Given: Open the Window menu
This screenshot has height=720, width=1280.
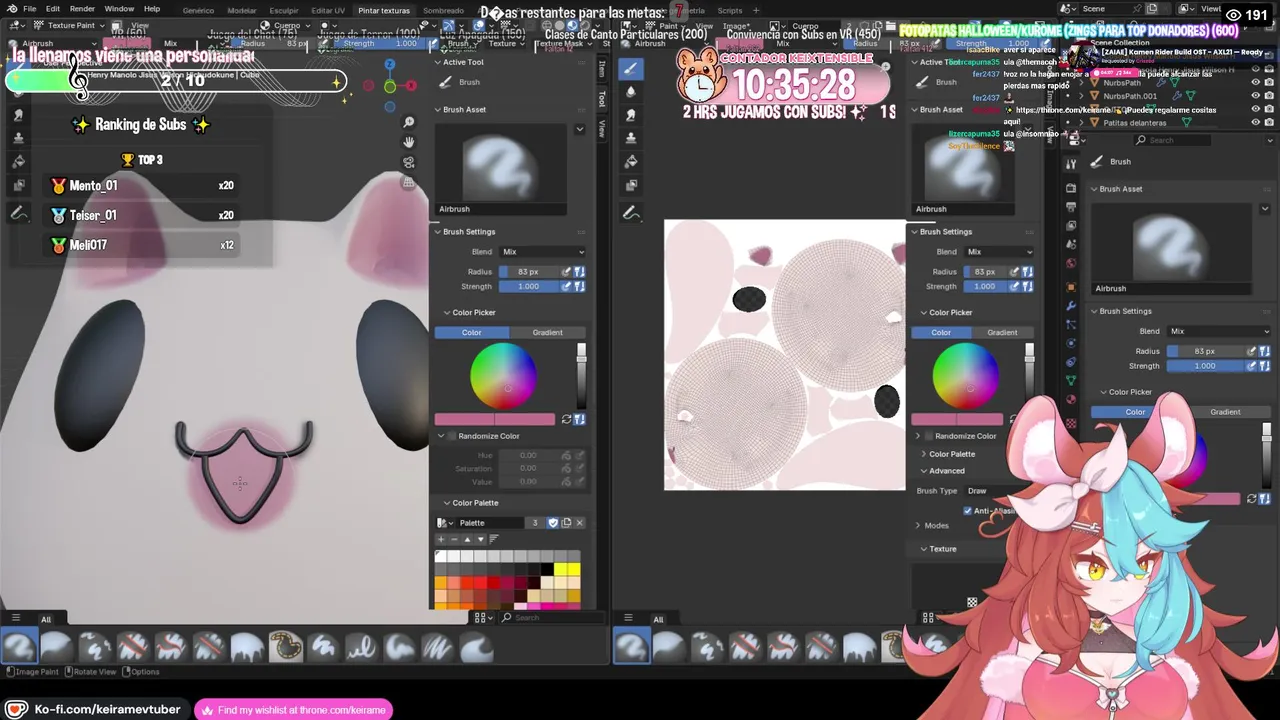Looking at the screenshot, I should pos(119,9).
